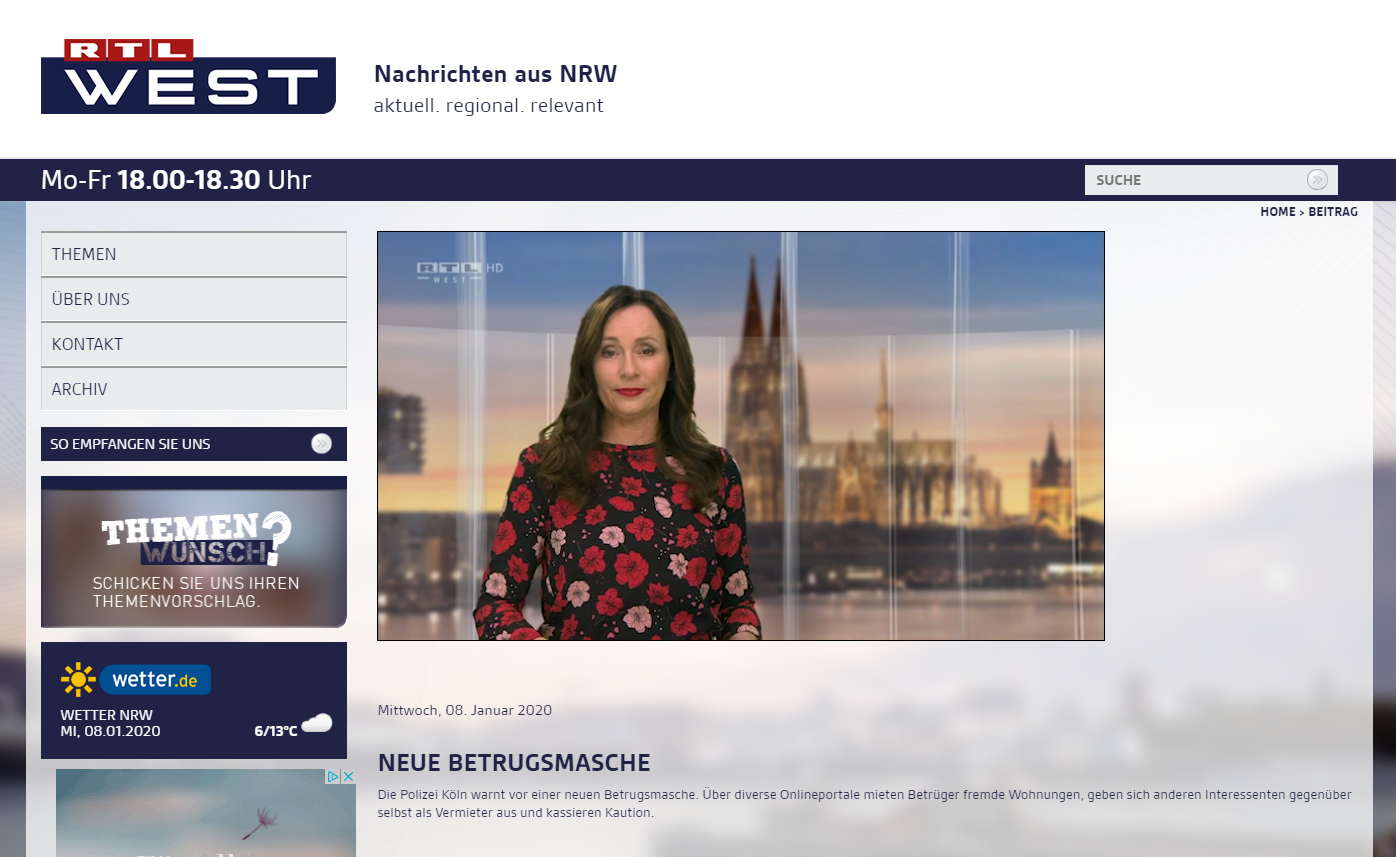Go to Home in the breadcrumb
Viewport: 1396px width, 857px height.
point(1277,212)
